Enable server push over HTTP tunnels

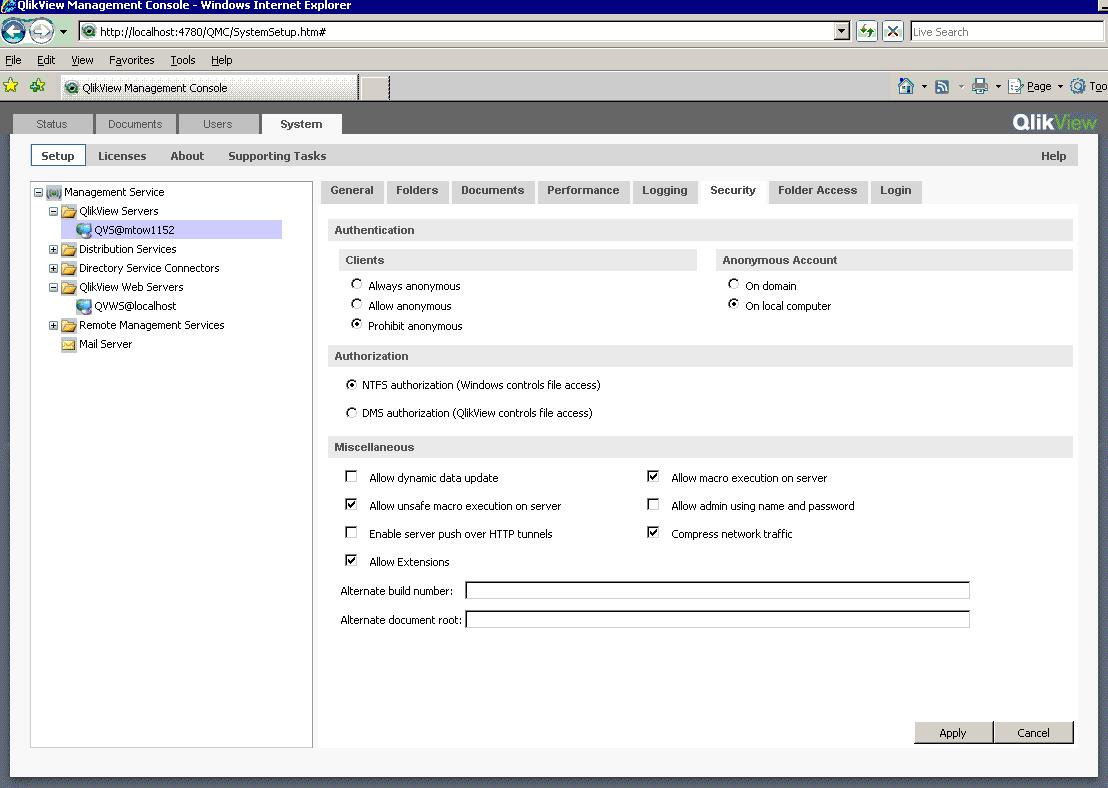point(351,532)
